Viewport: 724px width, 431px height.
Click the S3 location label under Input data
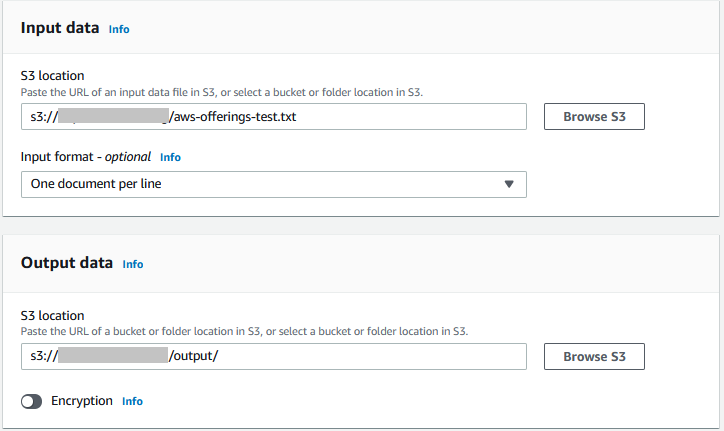pos(53,75)
